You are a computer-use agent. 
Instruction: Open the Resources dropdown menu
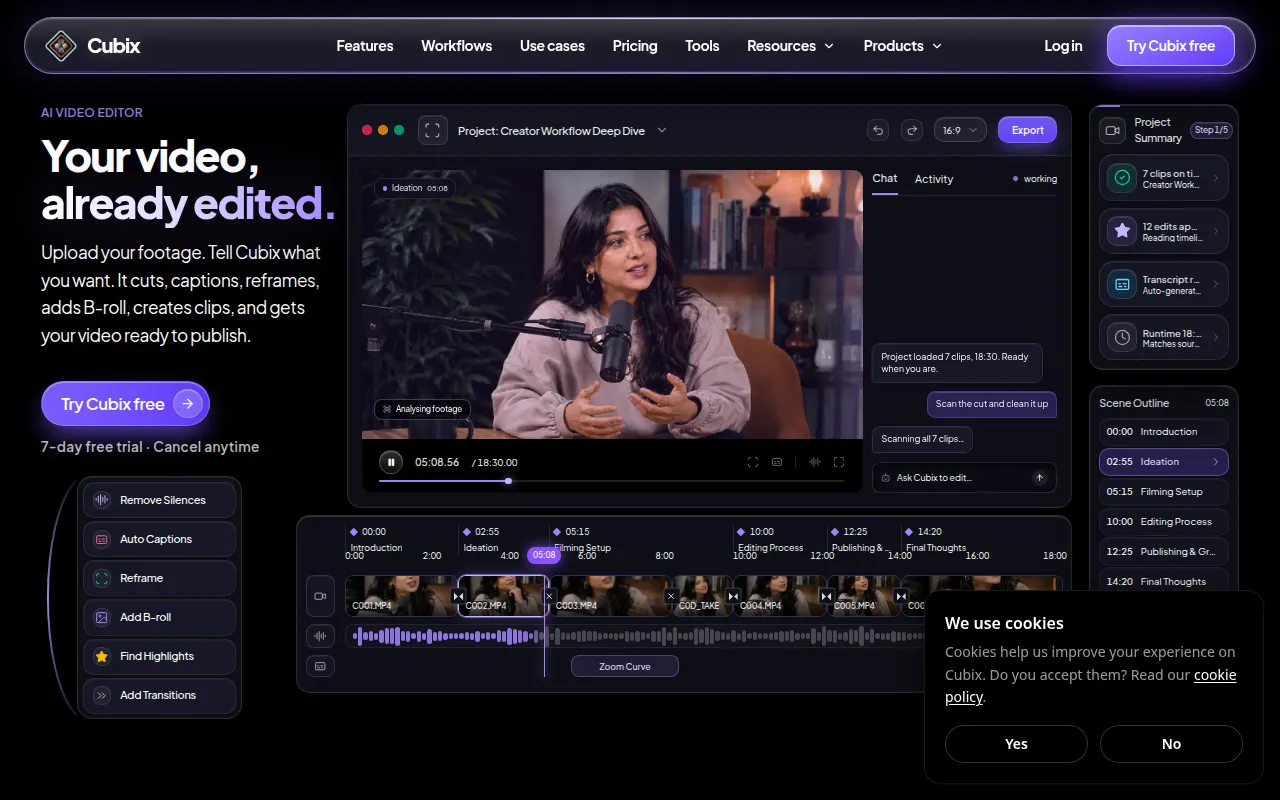[790, 46]
